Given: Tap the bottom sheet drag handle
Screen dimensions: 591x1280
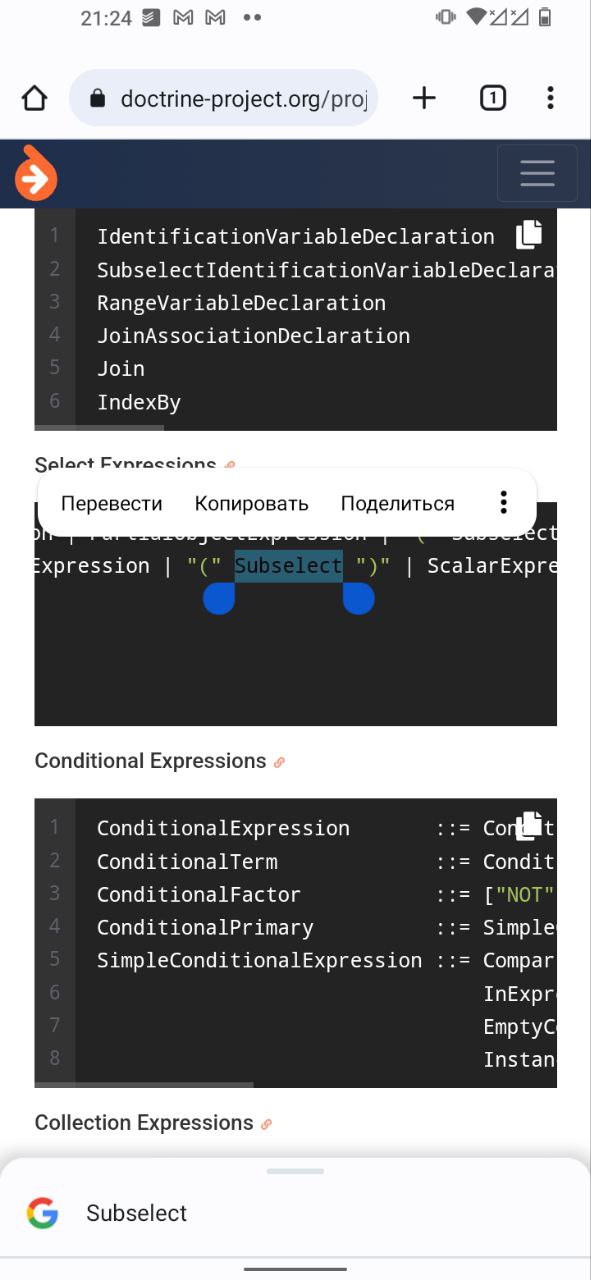Looking at the screenshot, I should pyautogui.click(x=295, y=1171).
